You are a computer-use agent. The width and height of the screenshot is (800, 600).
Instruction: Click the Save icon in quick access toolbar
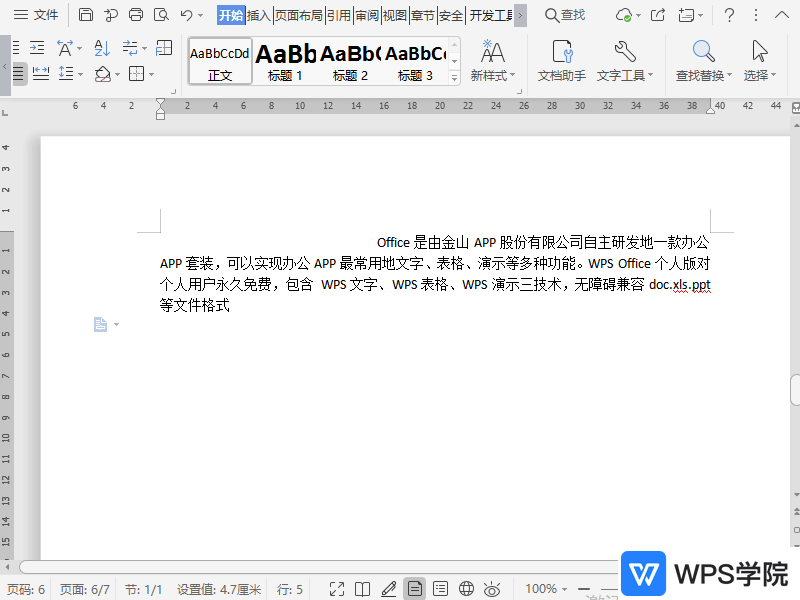pyautogui.click(x=86, y=15)
